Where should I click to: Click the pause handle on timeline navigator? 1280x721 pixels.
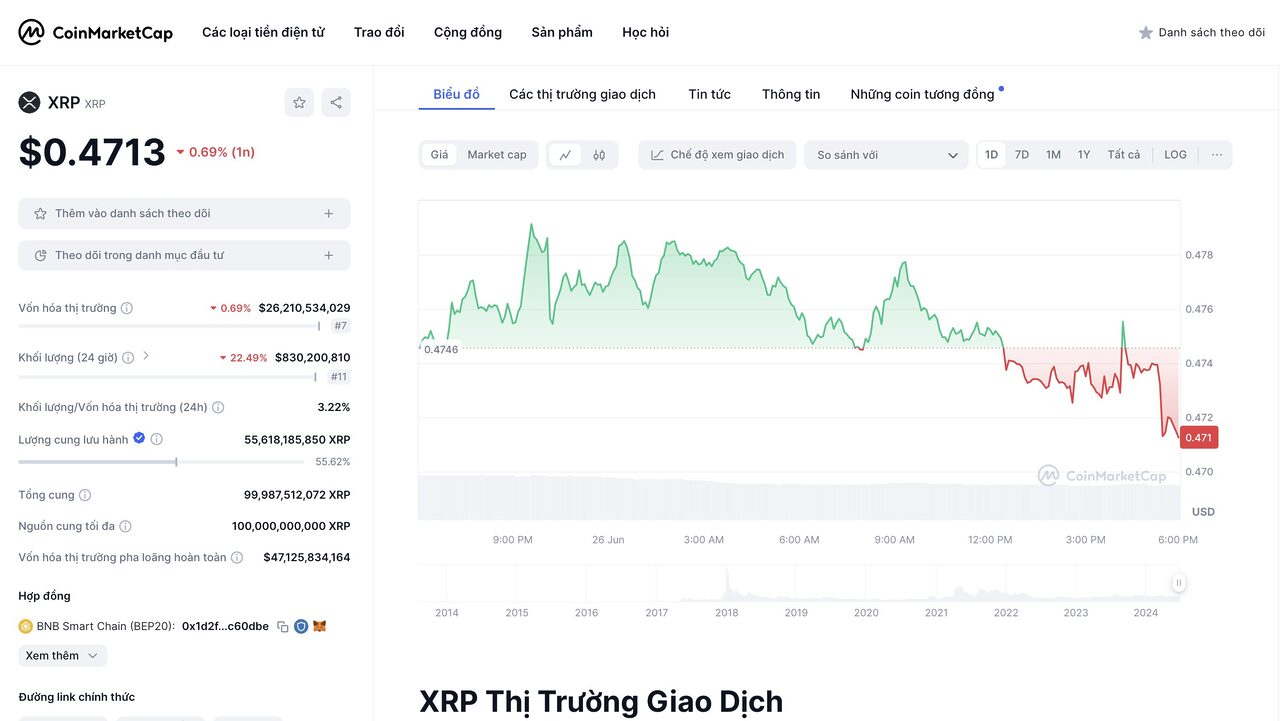point(1179,583)
